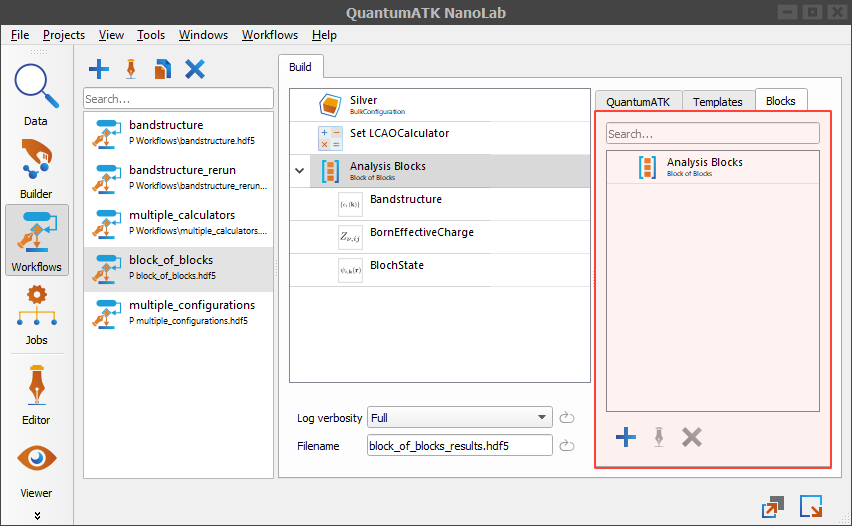Open the File menu
Image resolution: width=852 pixels, height=526 pixels.
pos(20,35)
